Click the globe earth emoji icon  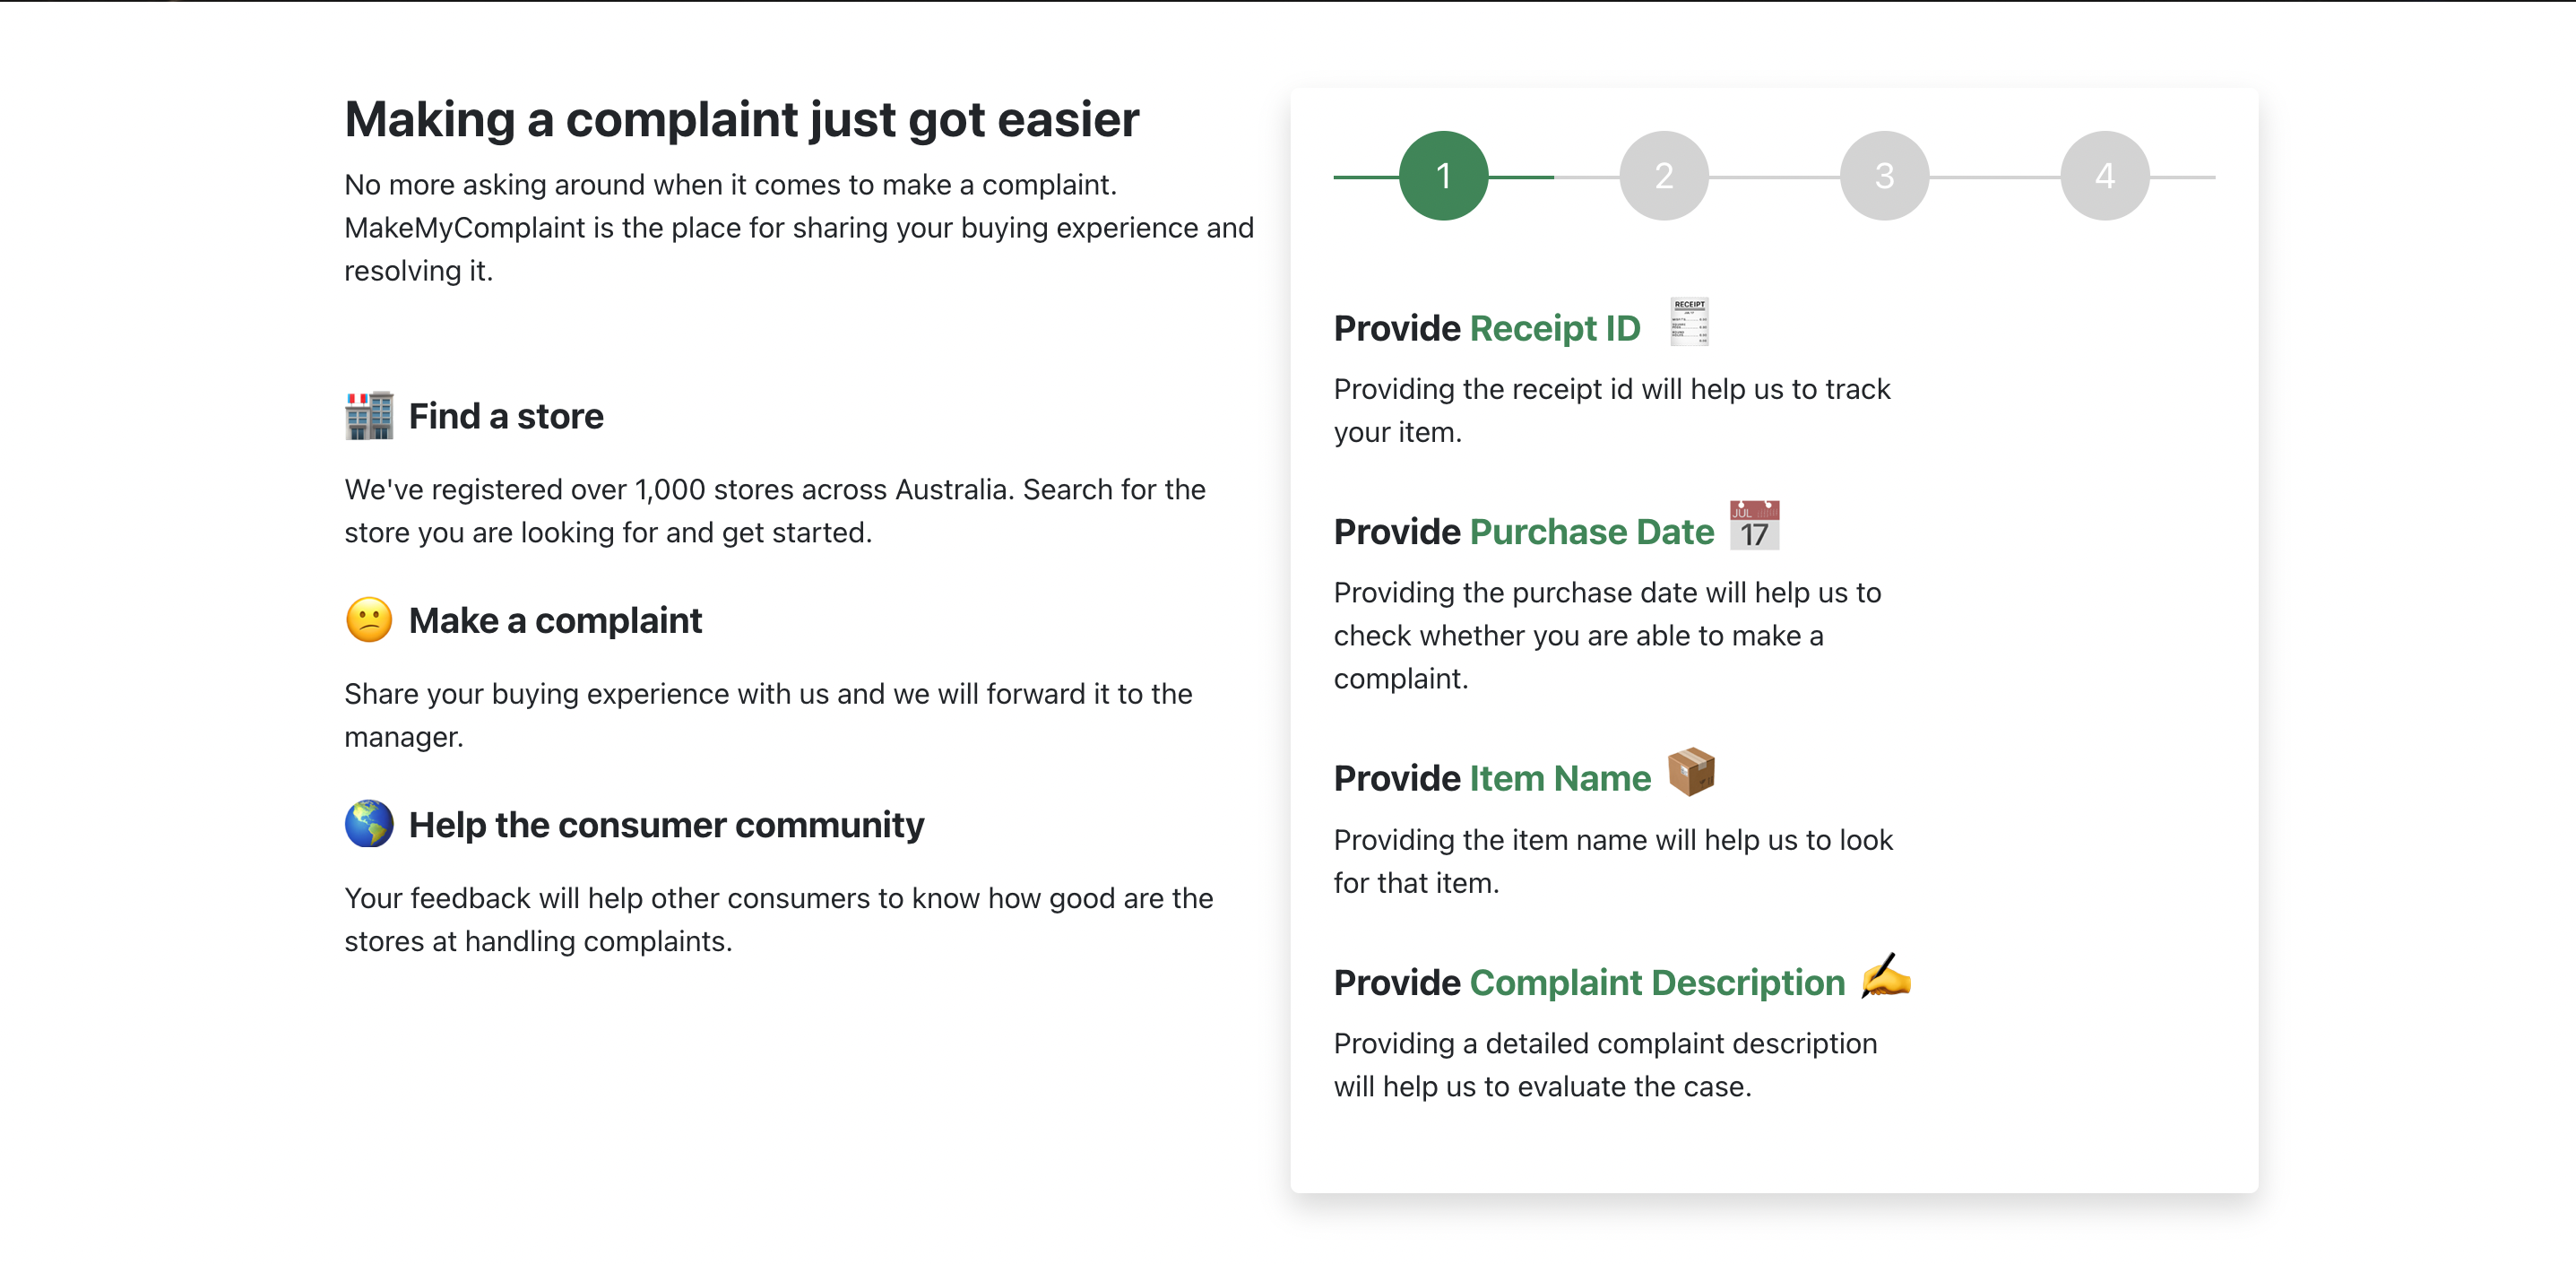[x=369, y=824]
